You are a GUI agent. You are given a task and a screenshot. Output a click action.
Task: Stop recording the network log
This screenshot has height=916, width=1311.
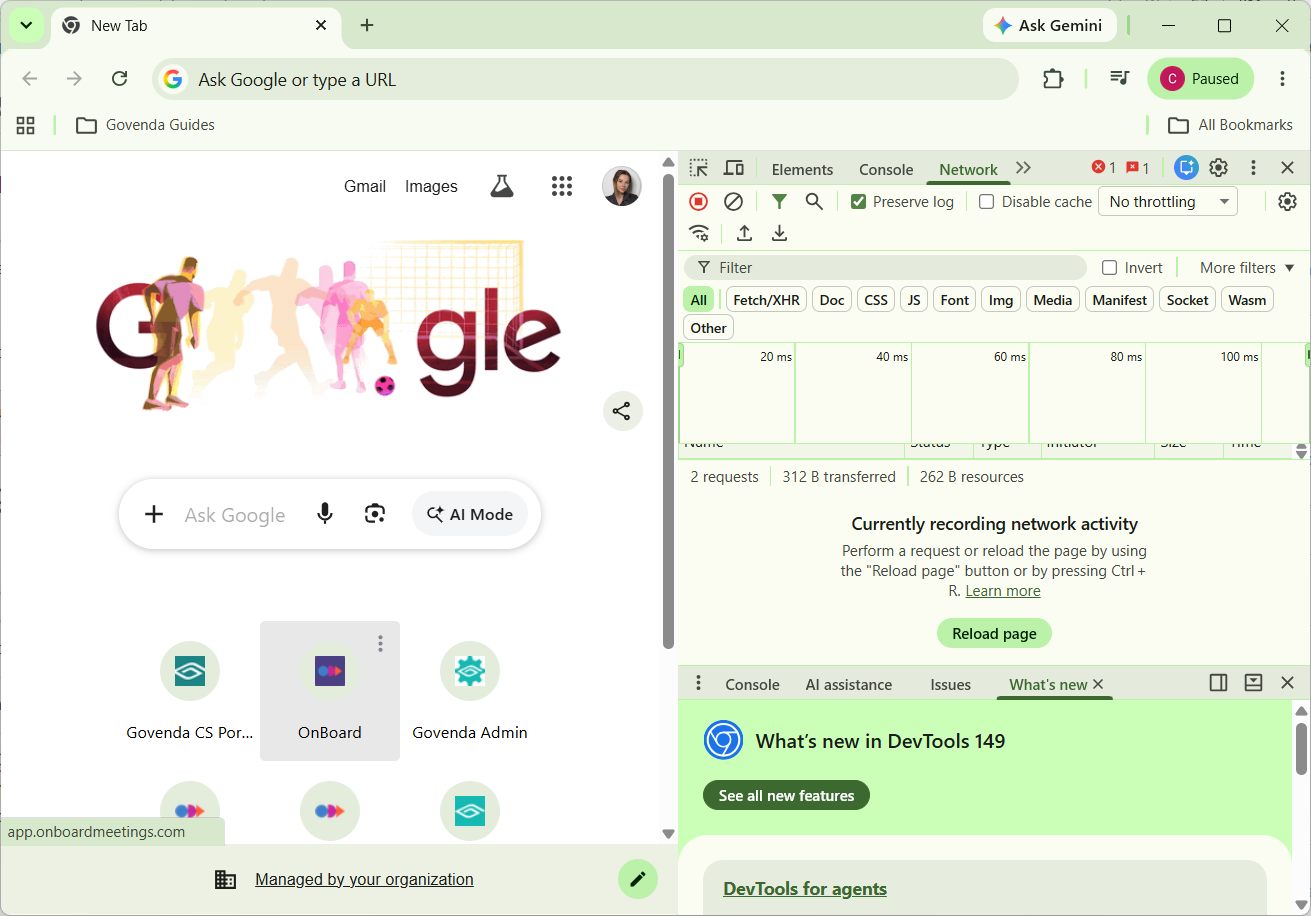[x=699, y=201]
